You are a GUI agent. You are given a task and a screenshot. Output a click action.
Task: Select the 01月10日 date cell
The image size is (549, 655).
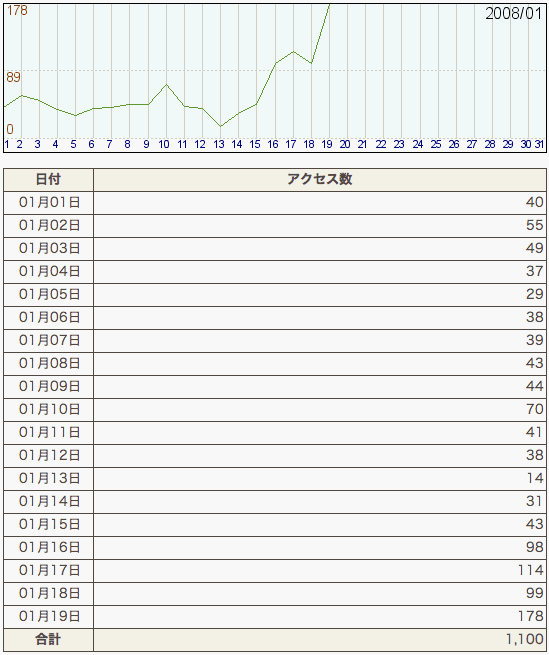(x=48, y=409)
